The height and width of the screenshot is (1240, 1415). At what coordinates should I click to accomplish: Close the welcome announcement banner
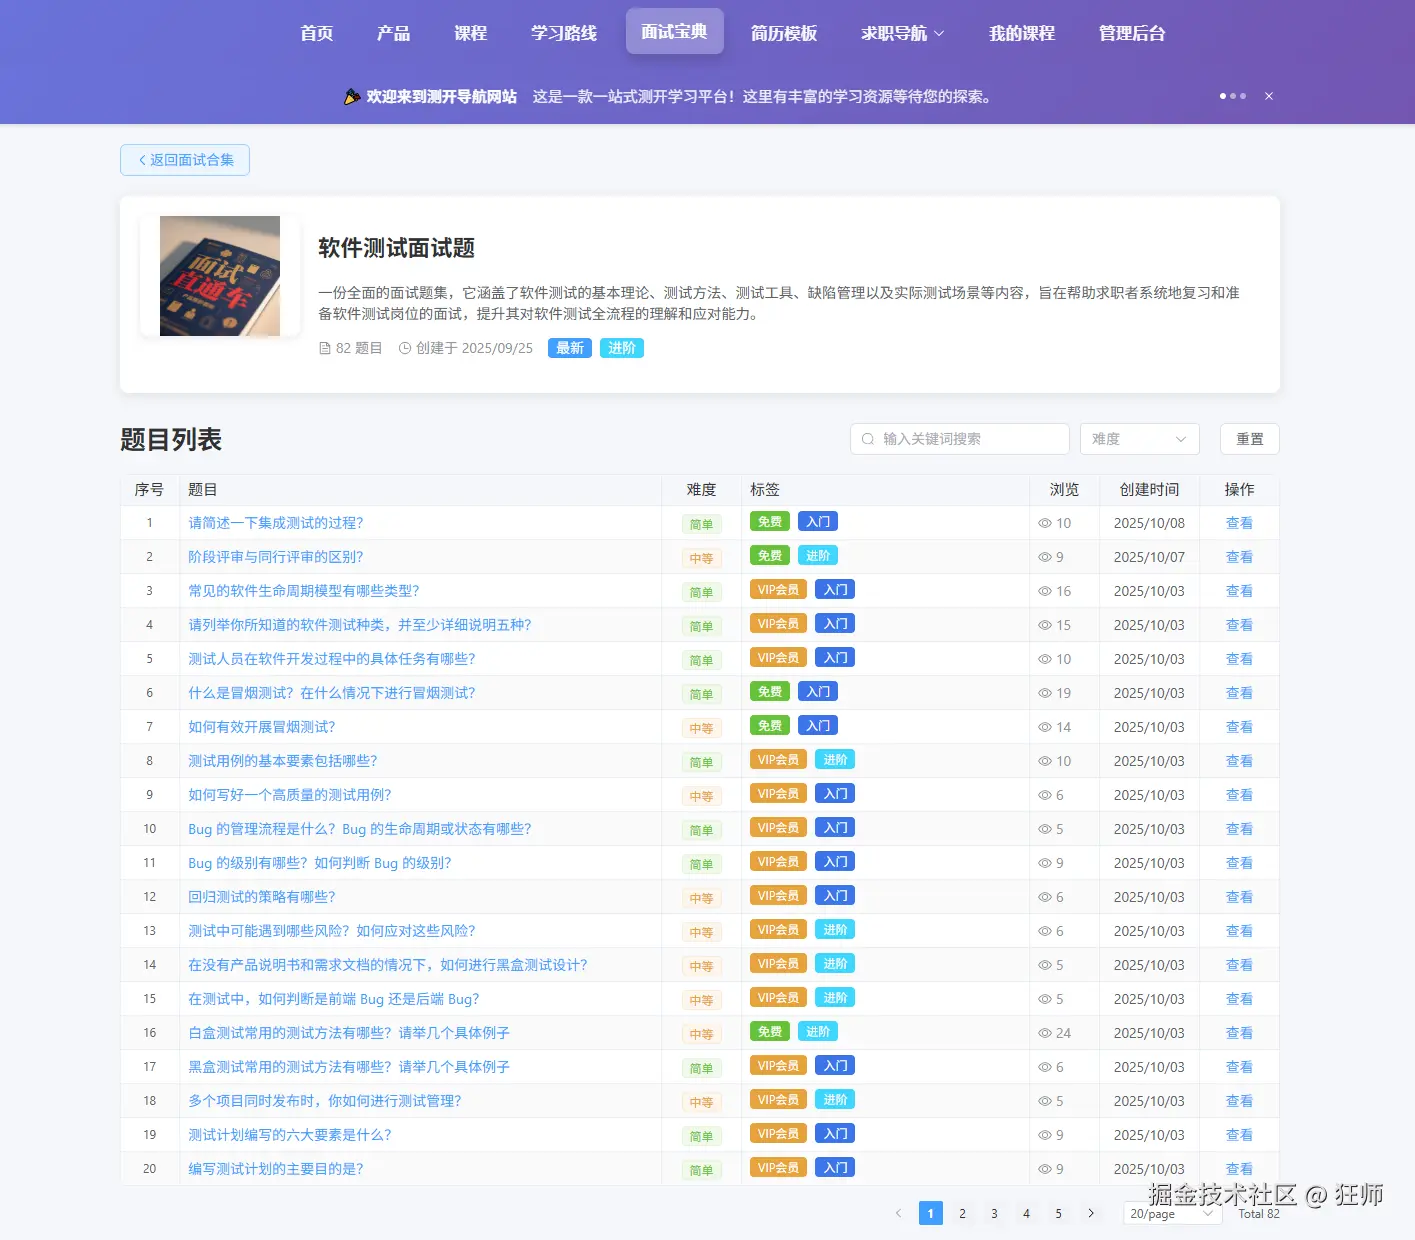click(1269, 96)
